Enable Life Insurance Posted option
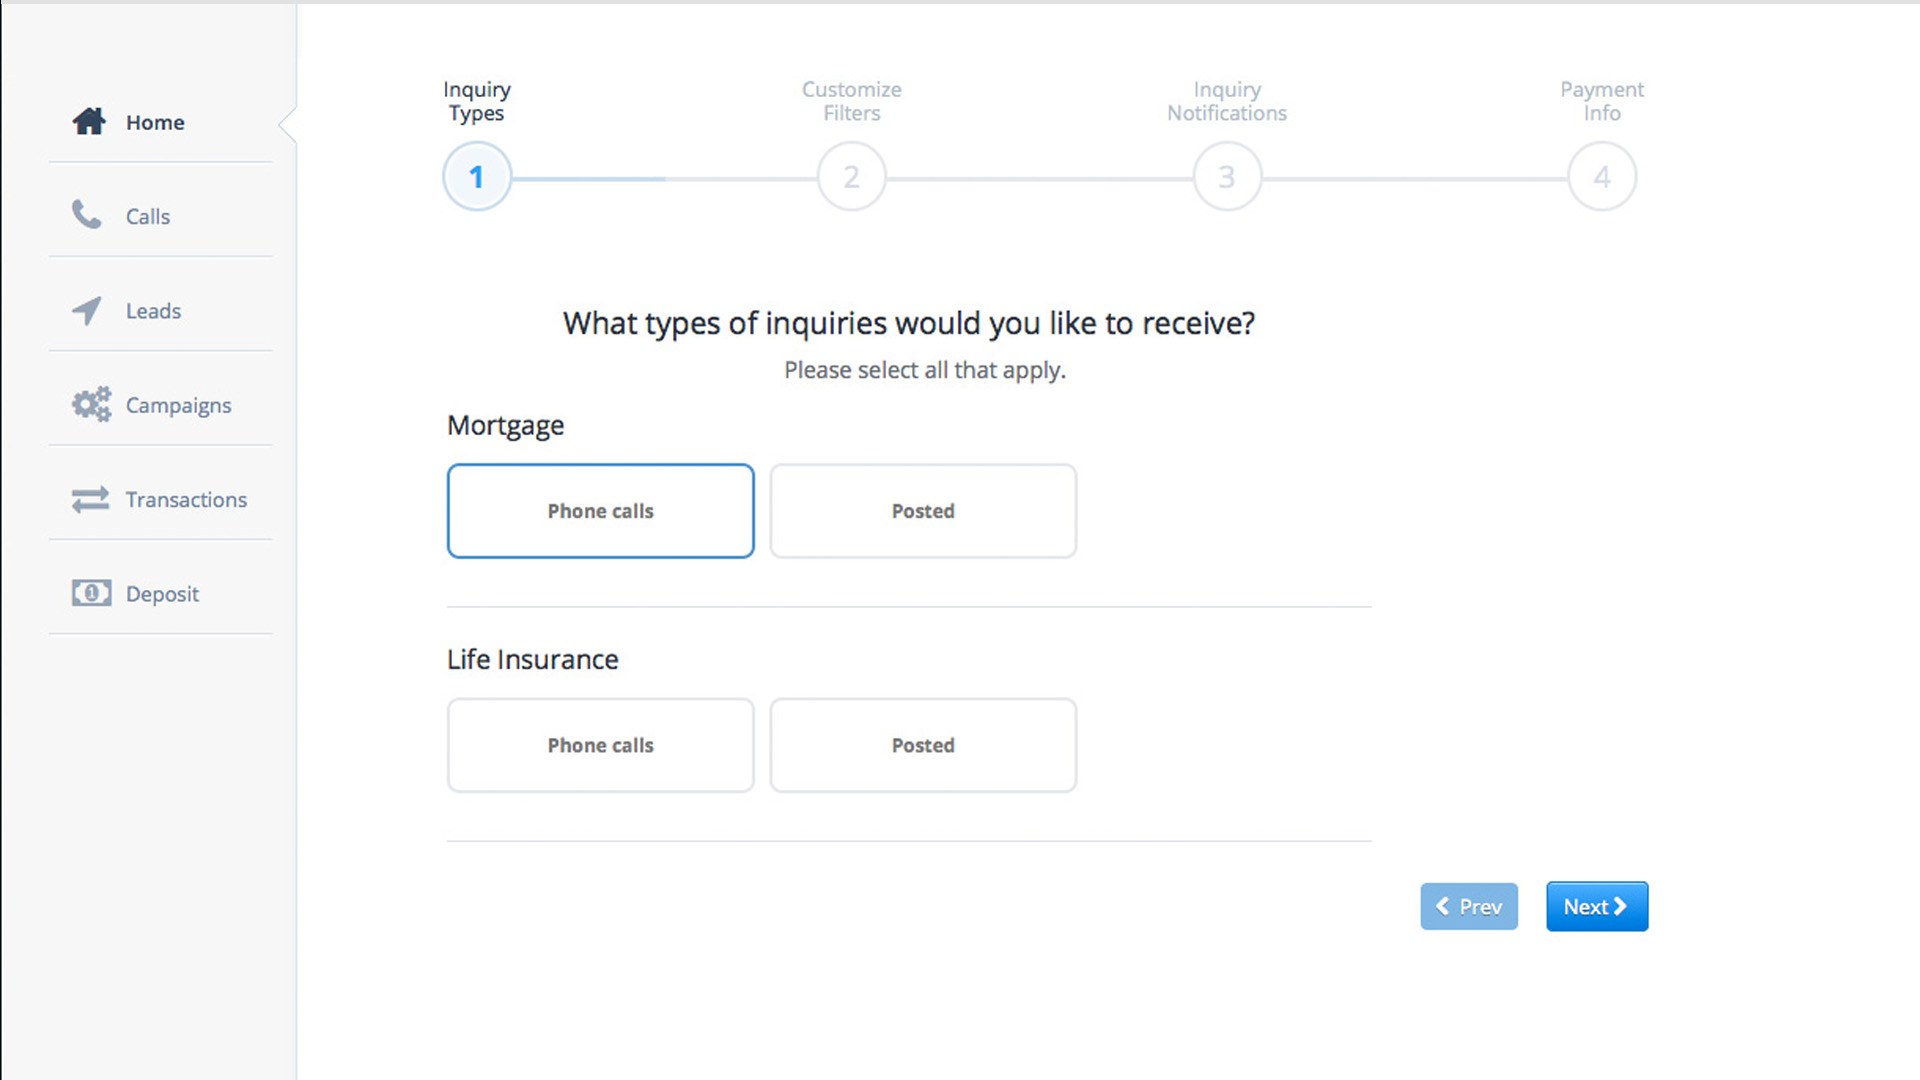 tap(922, 745)
